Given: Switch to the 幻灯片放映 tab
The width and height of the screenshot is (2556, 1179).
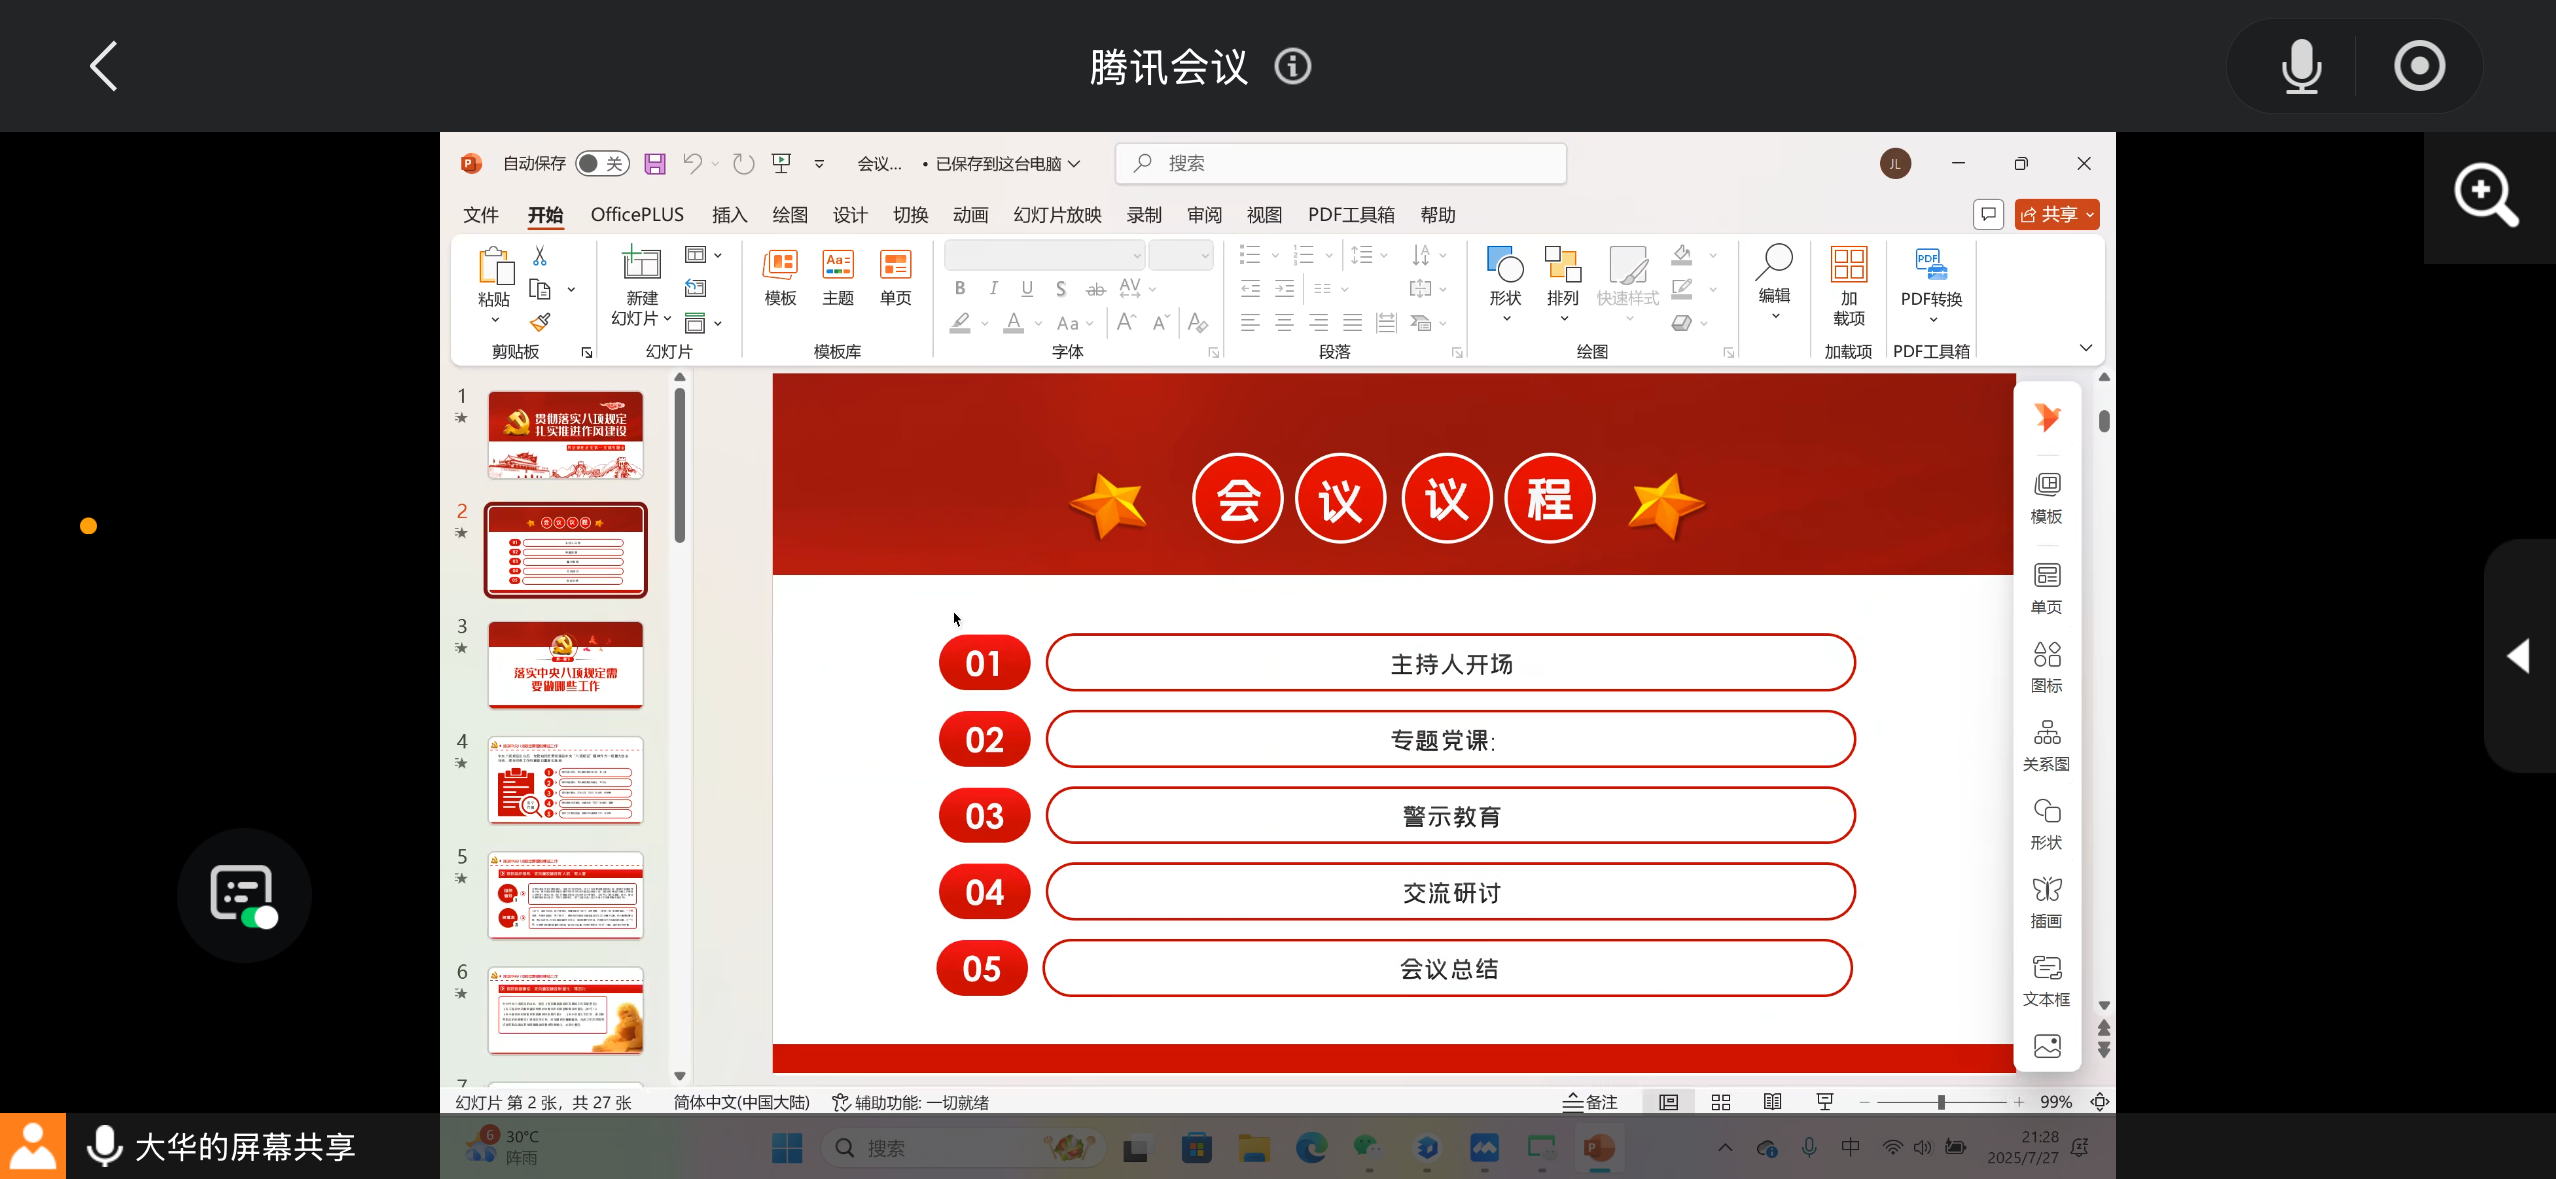Looking at the screenshot, I should tap(1056, 215).
